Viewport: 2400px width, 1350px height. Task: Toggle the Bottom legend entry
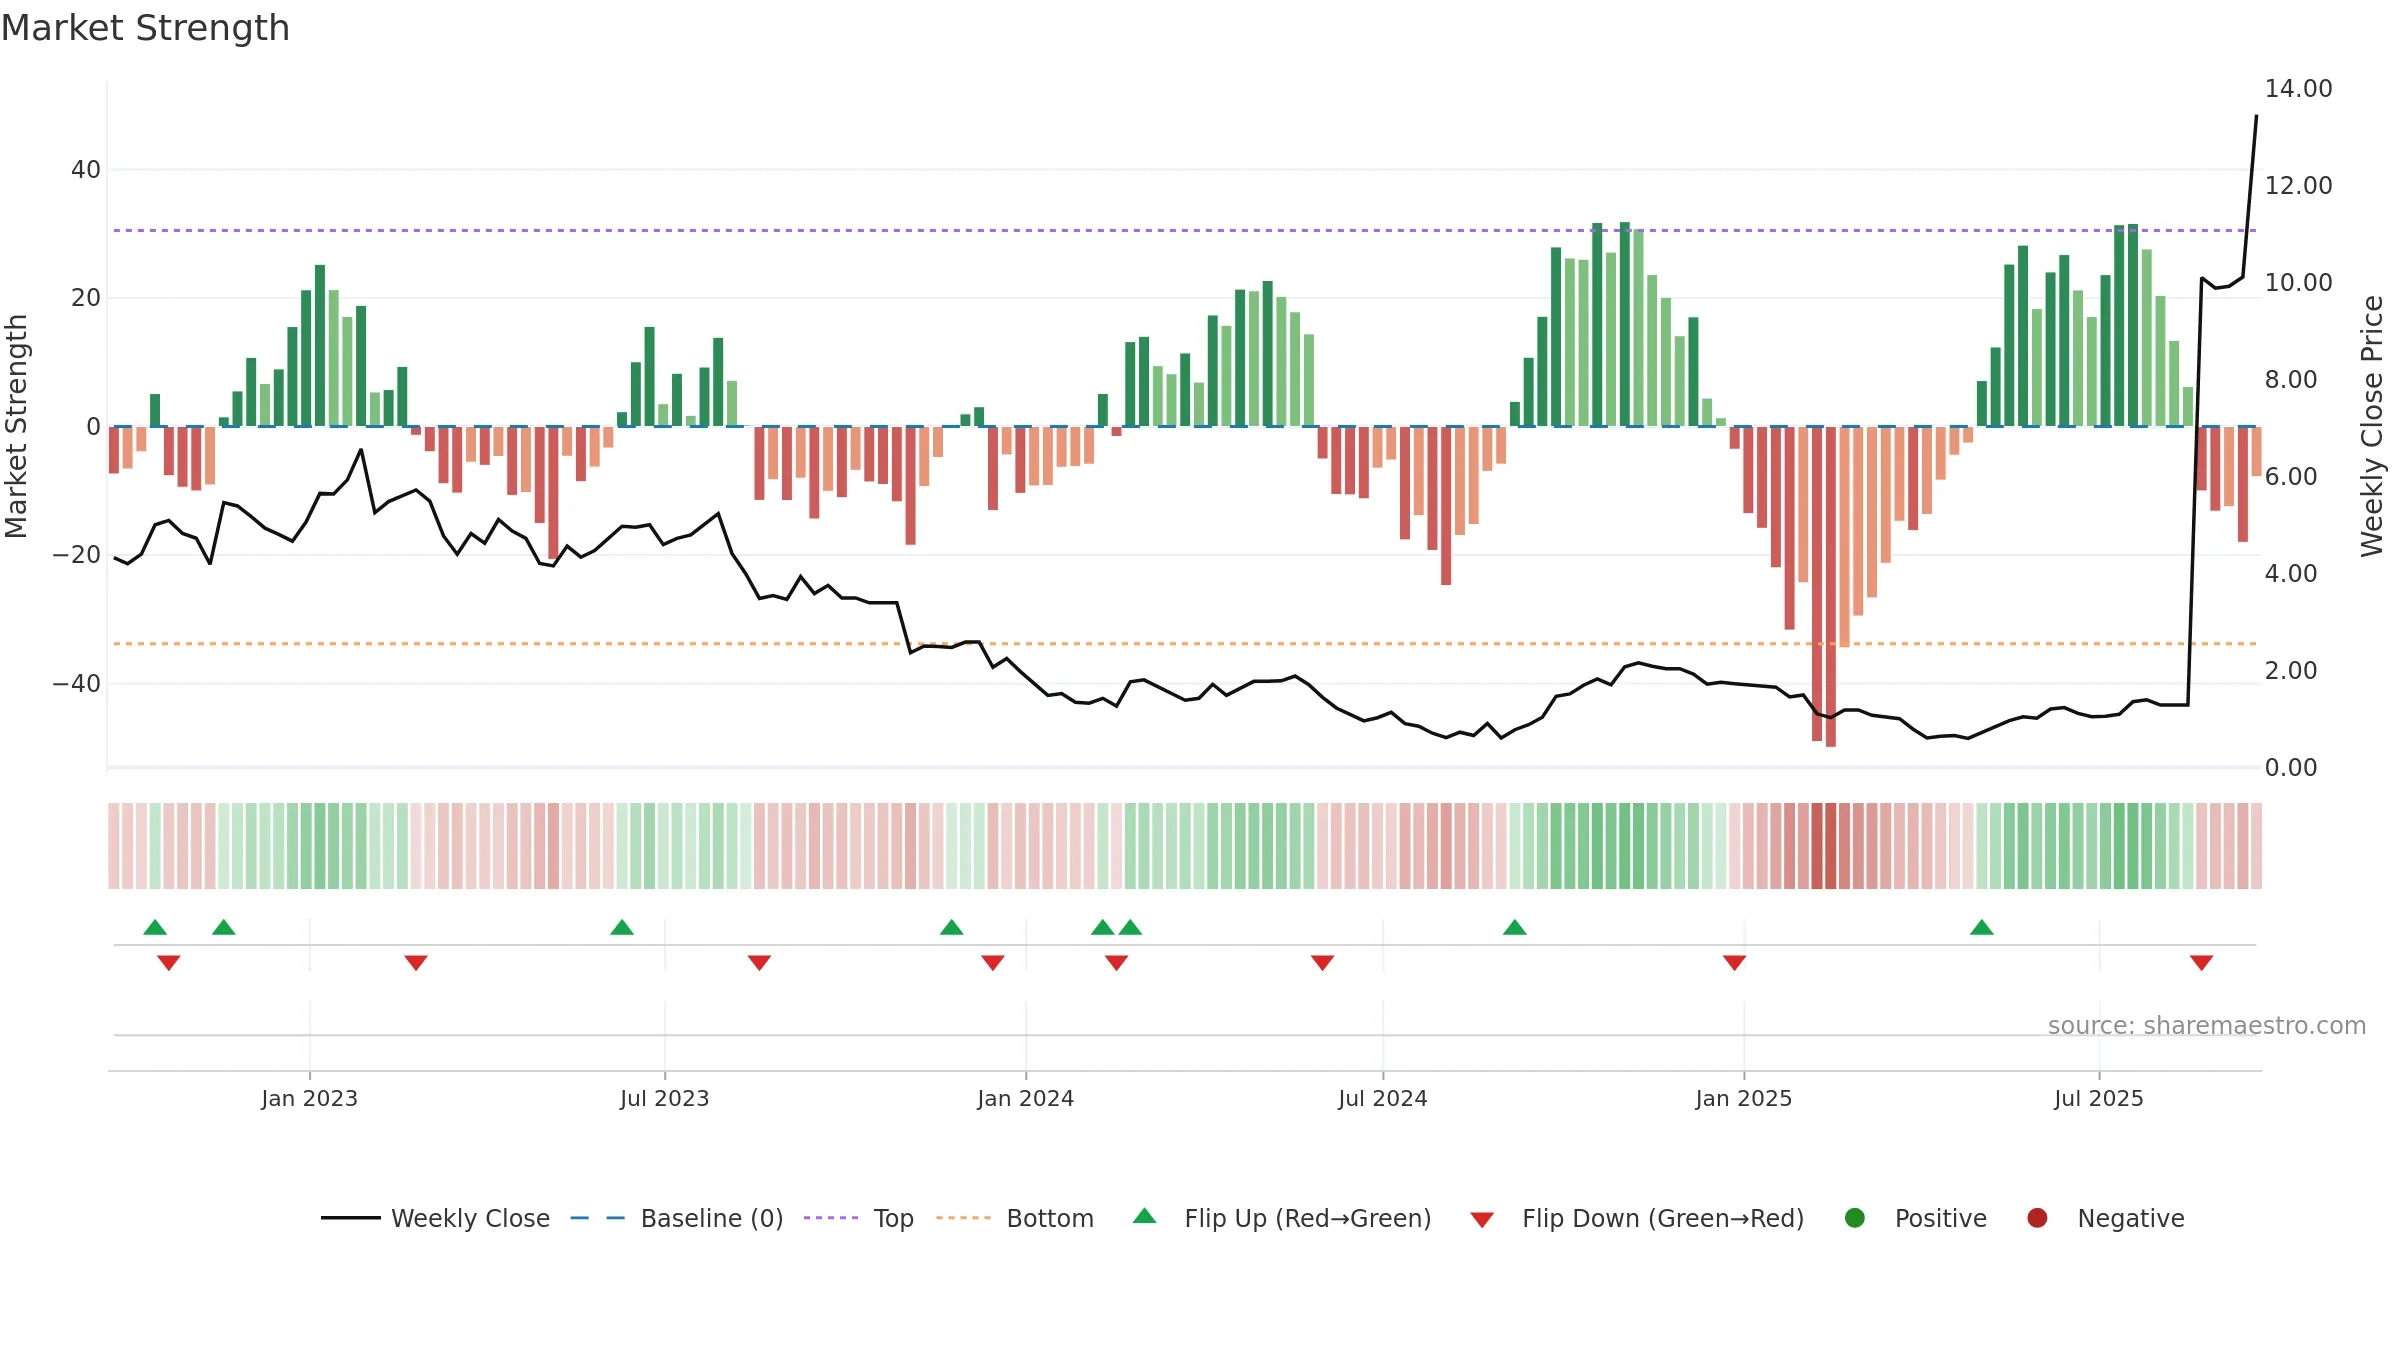pos(1015,1218)
